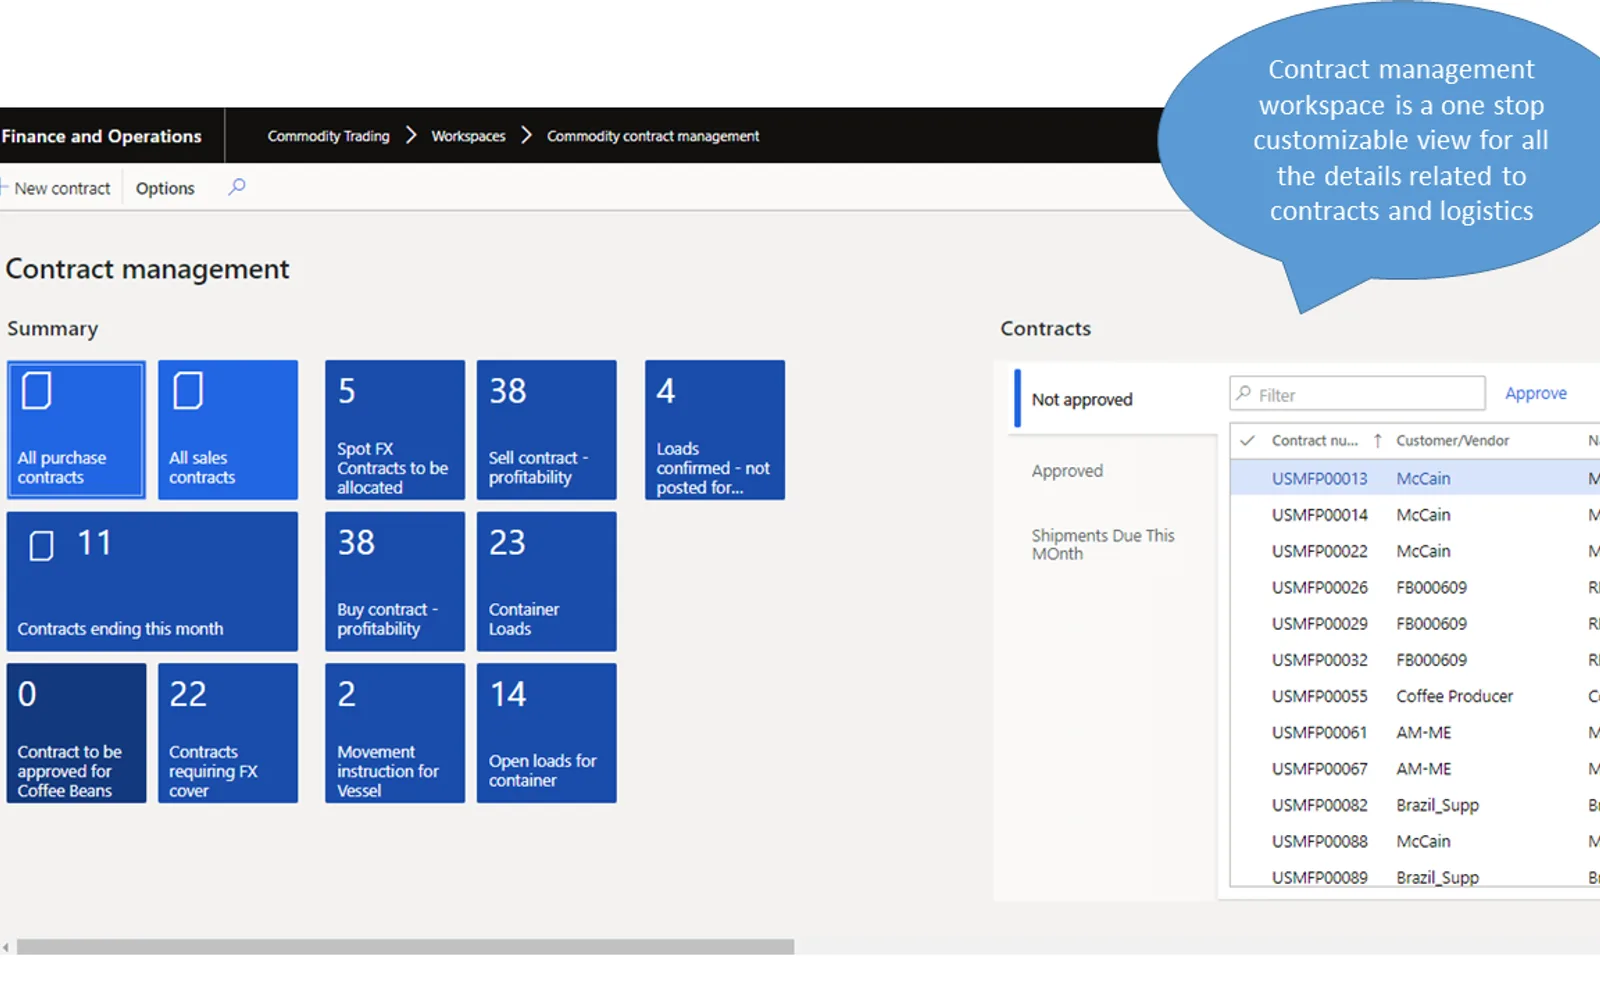Select Coffee Producer vendor cell
1600x1000 pixels.
[1454, 696]
